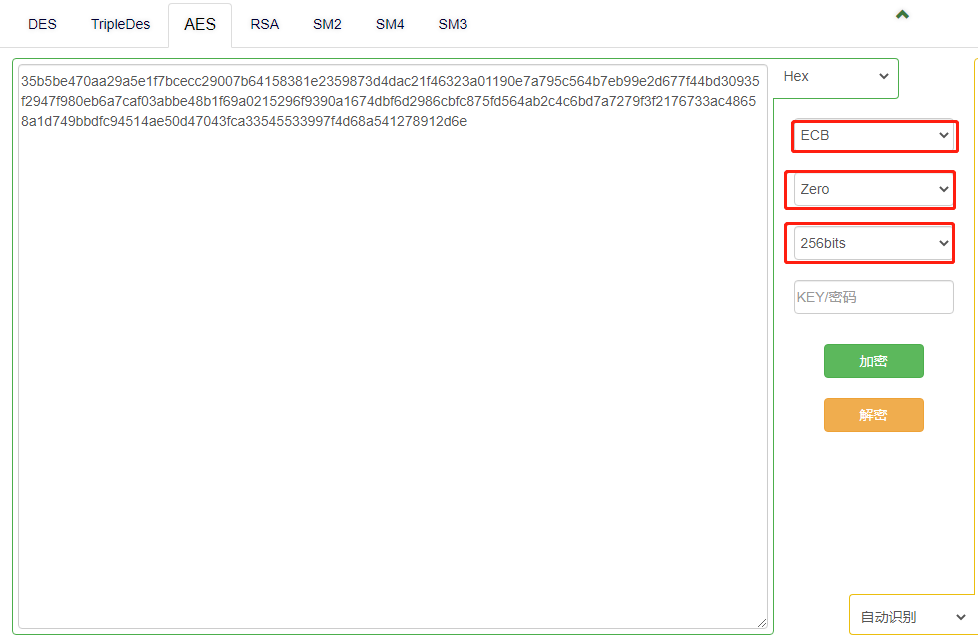Collapse panel with green up chevron
This screenshot has height=636, width=978.
[902, 14]
